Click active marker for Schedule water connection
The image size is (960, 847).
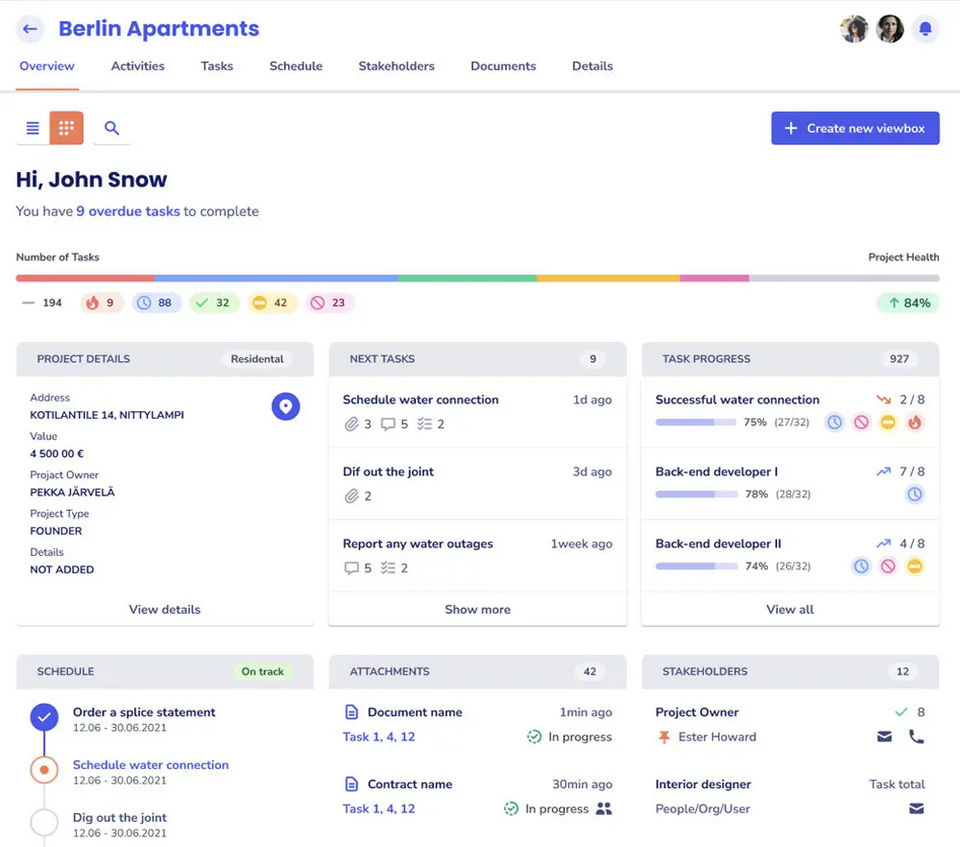click(44, 770)
